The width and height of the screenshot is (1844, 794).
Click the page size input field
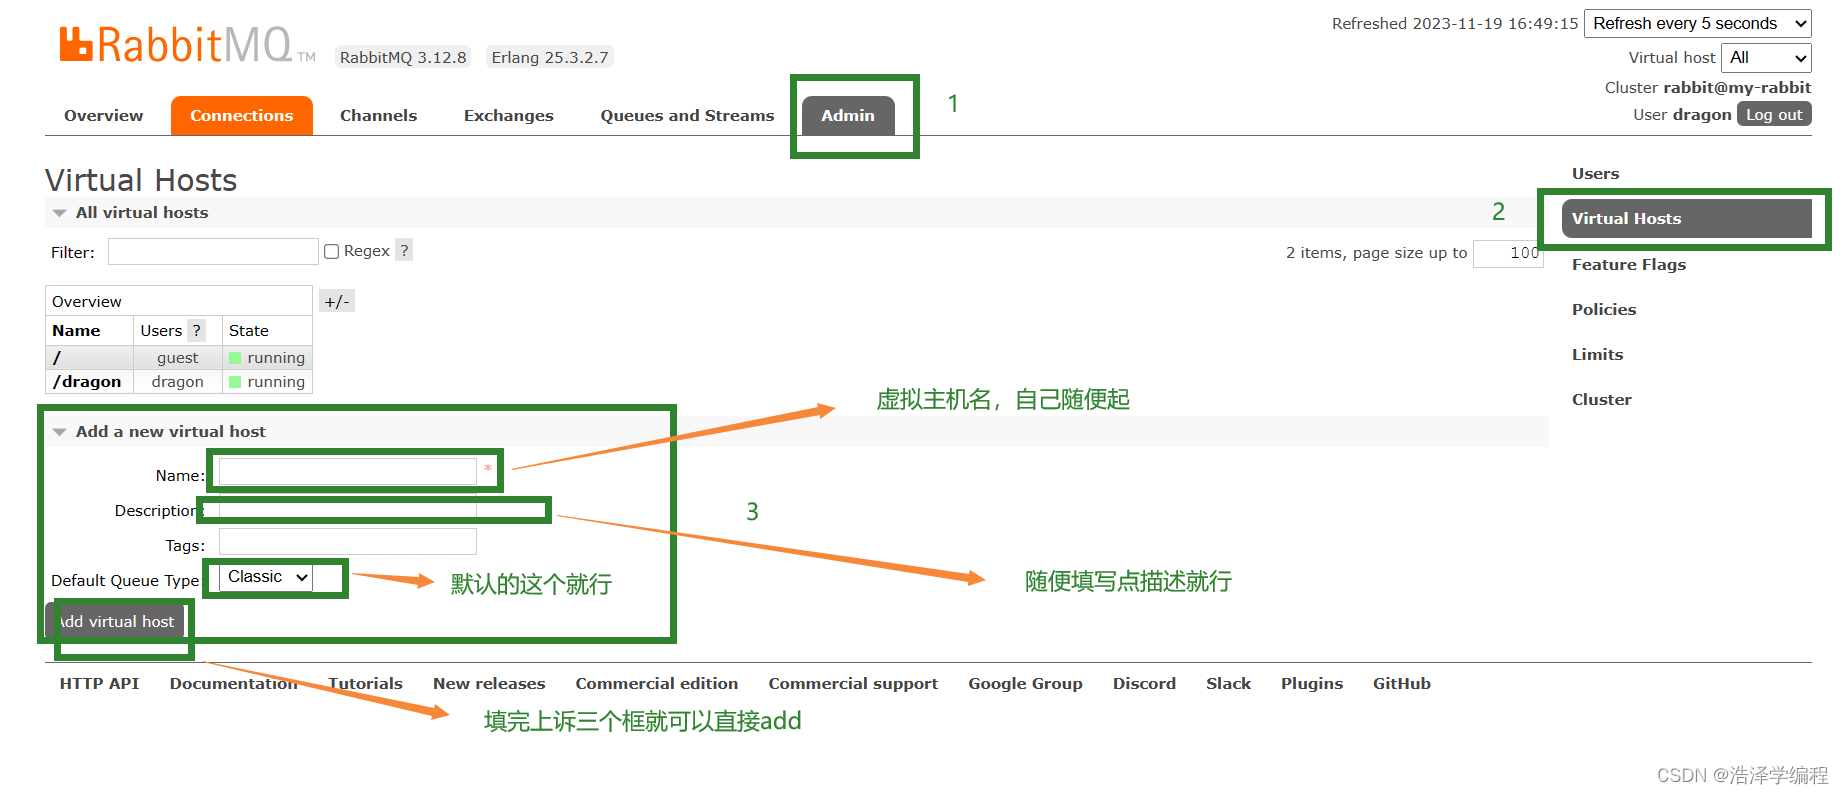[x=1508, y=253]
